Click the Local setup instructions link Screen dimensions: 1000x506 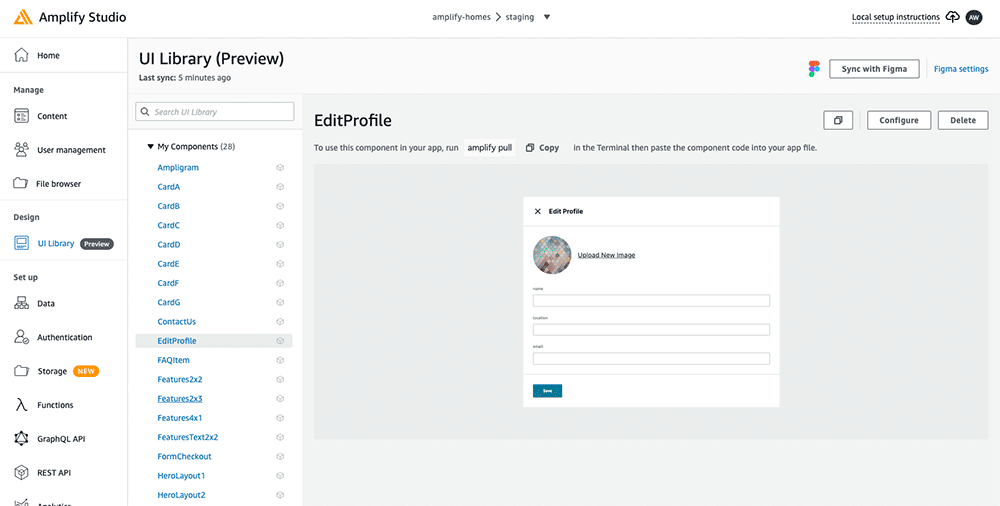[x=895, y=17]
